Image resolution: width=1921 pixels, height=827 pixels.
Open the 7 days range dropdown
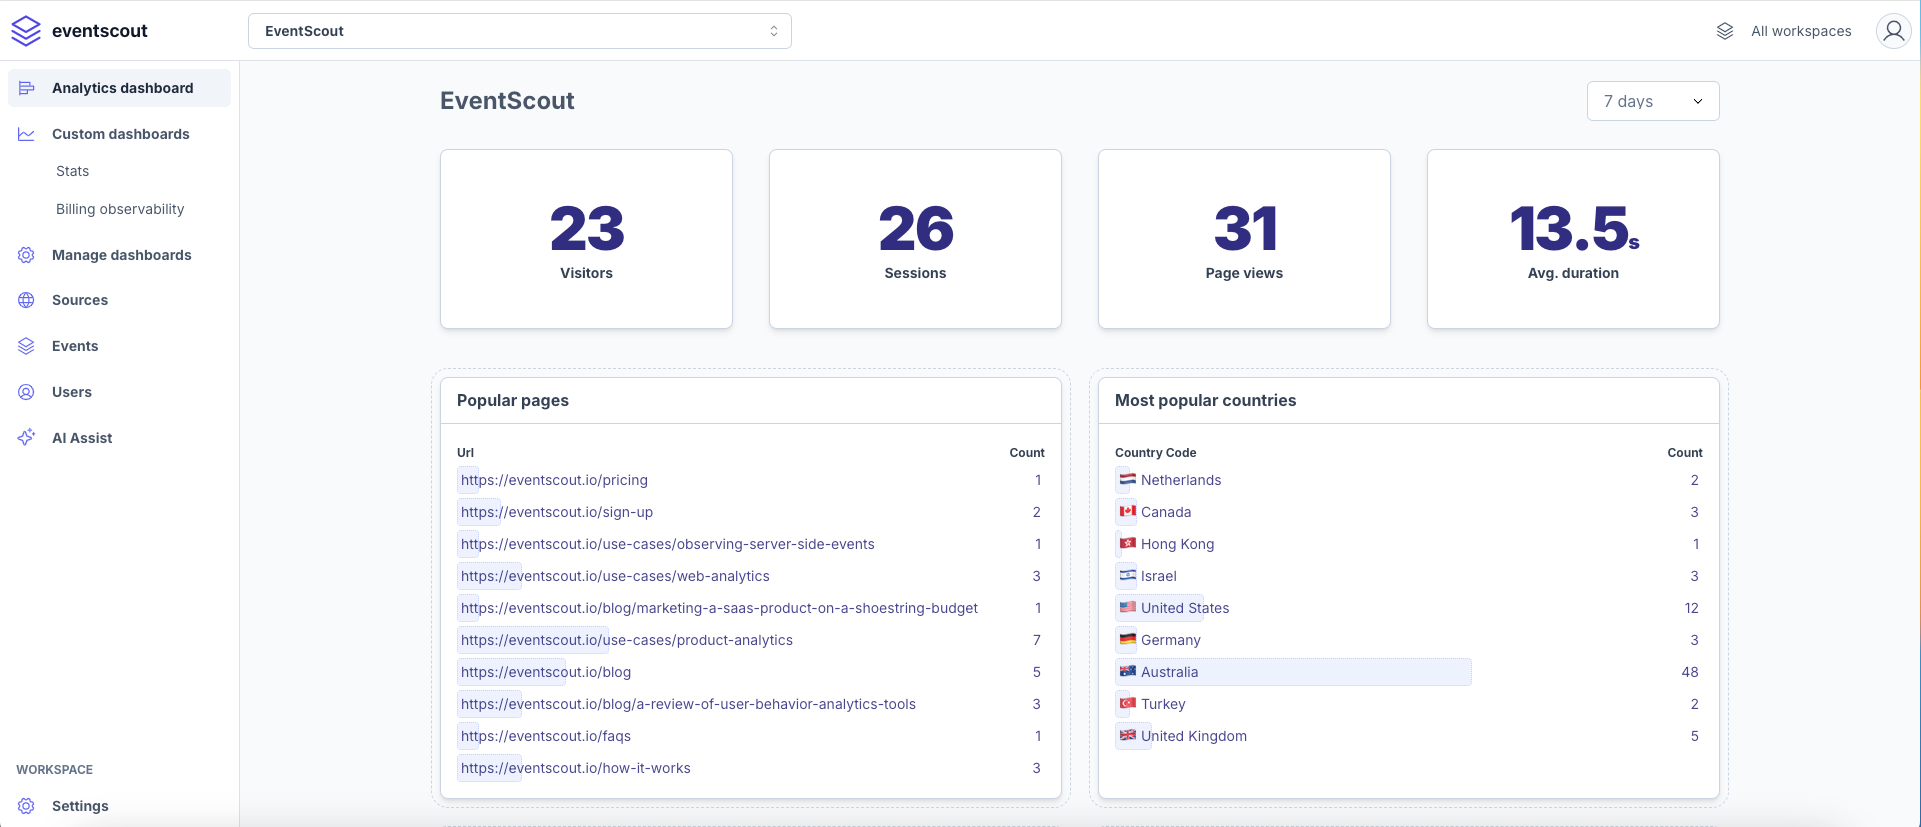pyautogui.click(x=1653, y=101)
